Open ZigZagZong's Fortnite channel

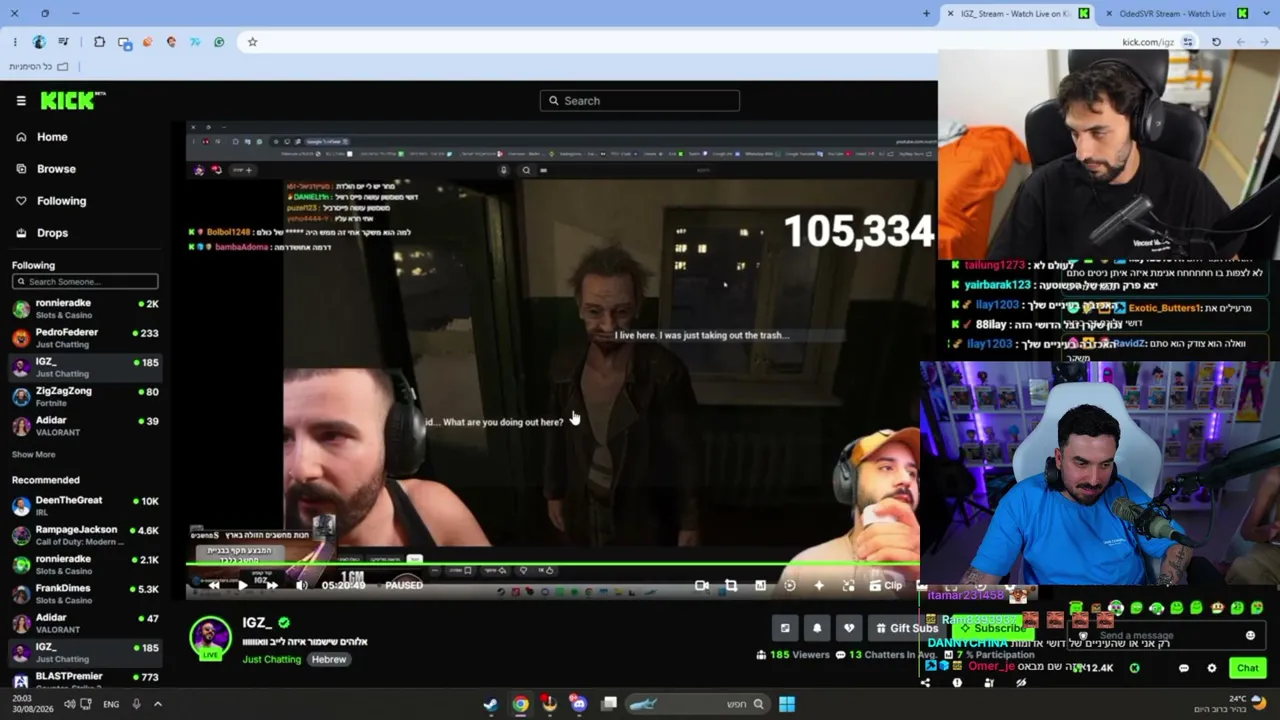click(85, 397)
